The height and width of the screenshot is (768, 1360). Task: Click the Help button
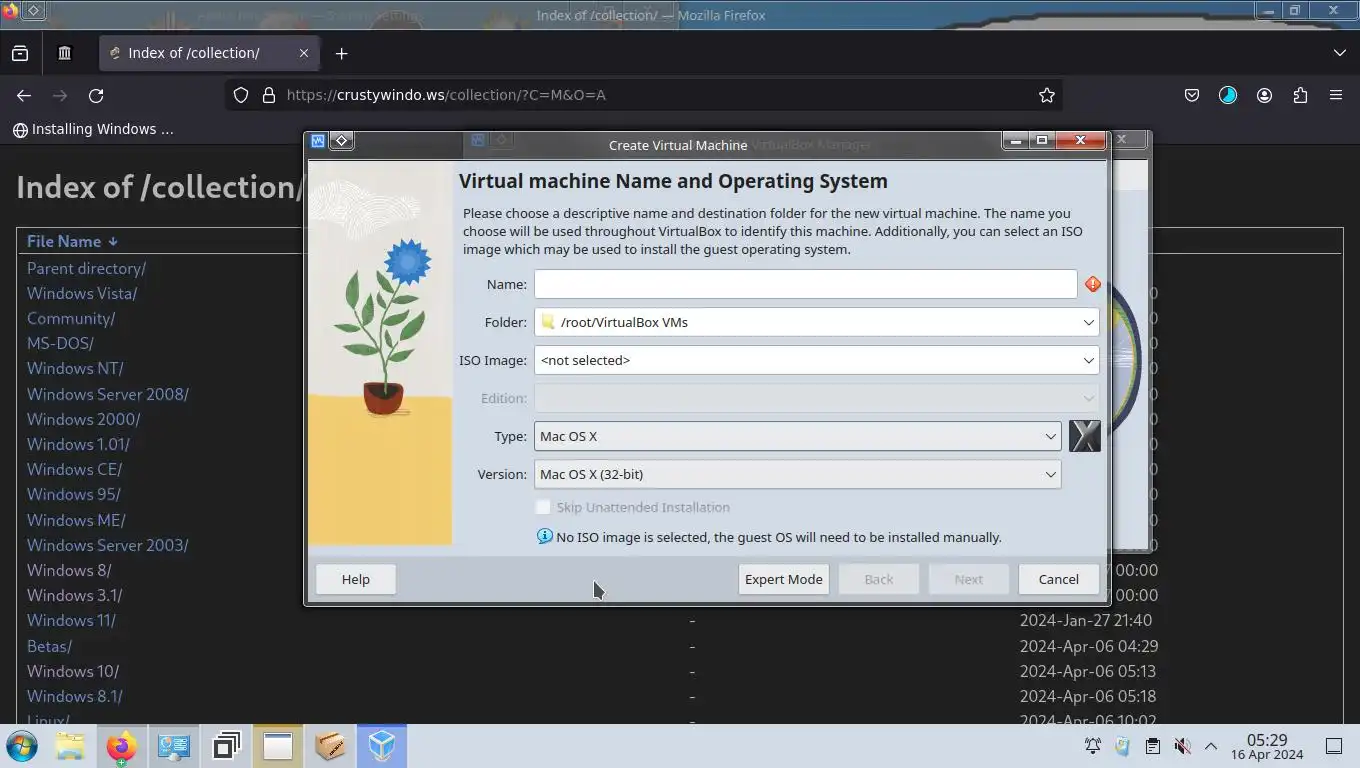[355, 579]
